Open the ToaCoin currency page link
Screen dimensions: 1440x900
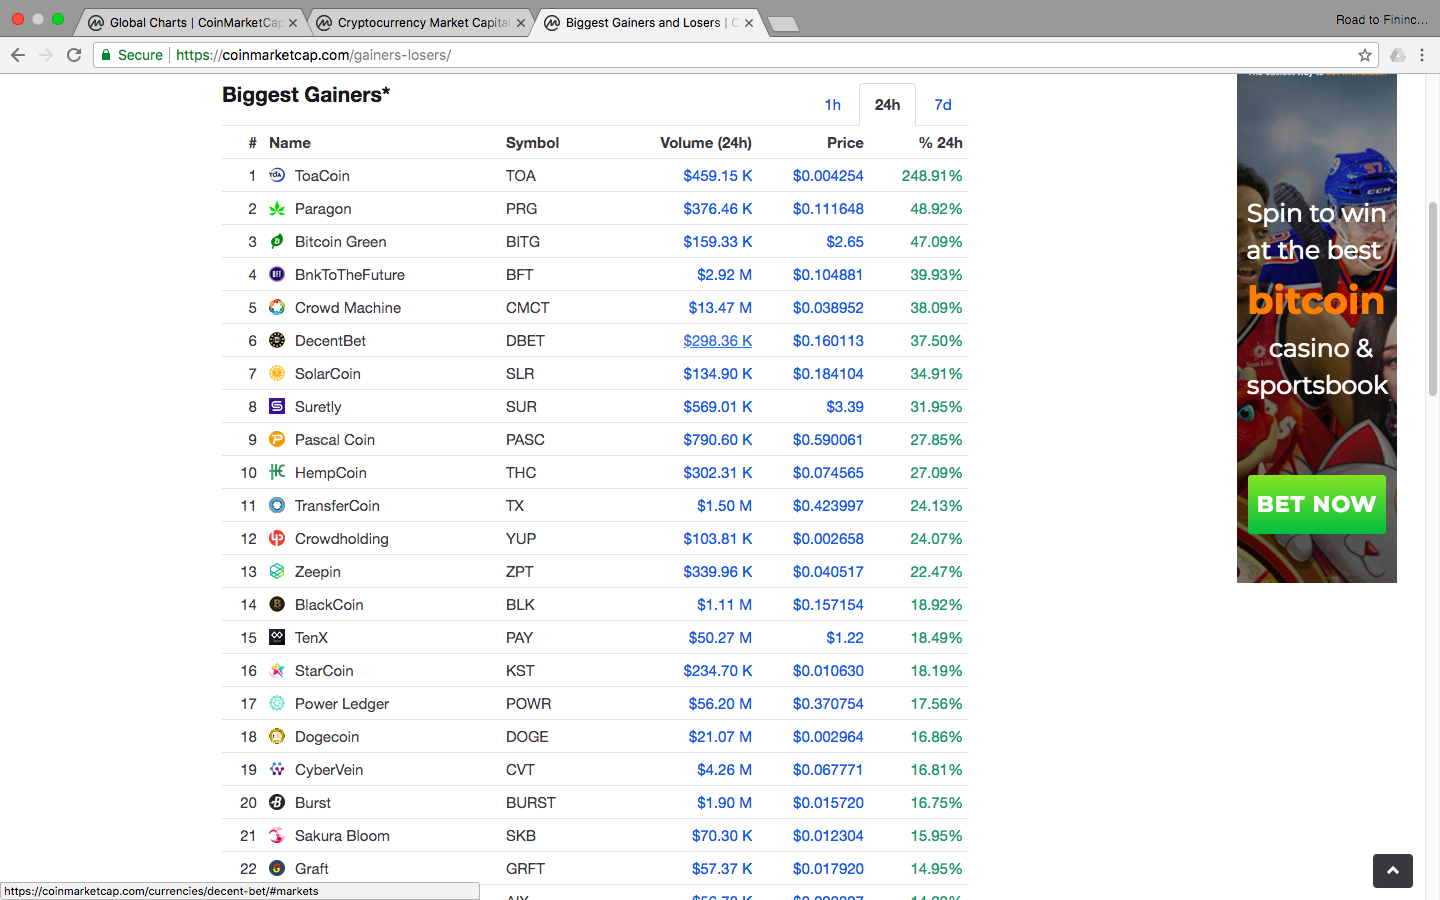(322, 176)
